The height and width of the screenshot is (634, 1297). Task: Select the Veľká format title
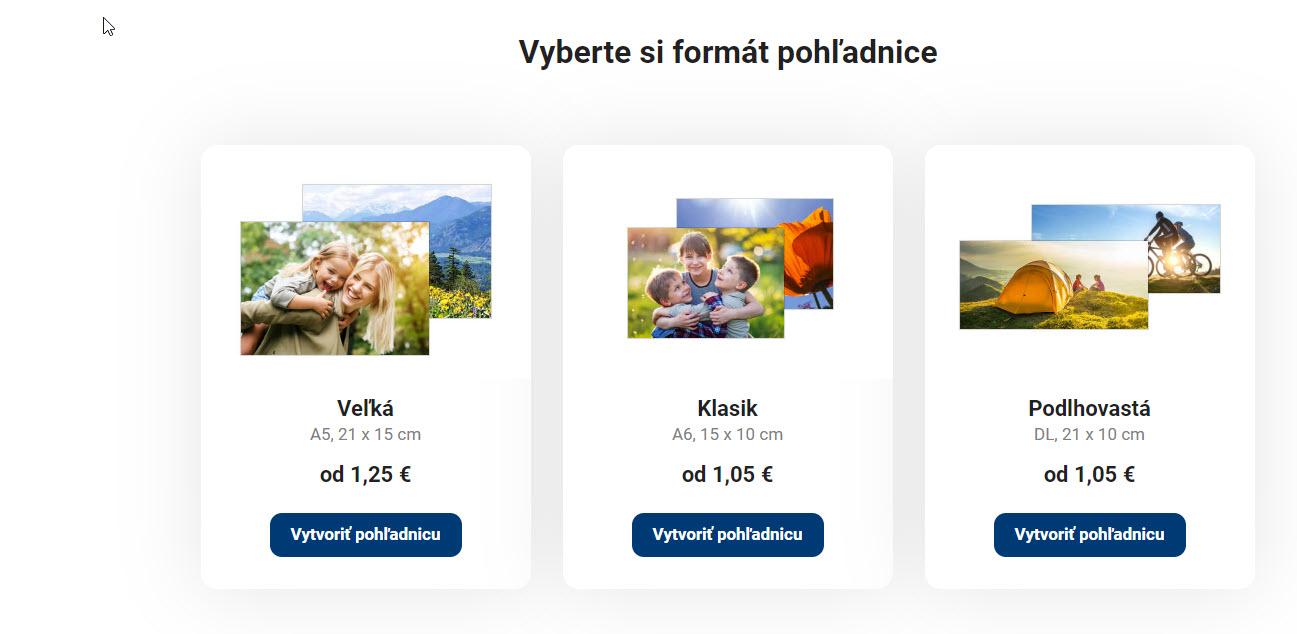coord(365,408)
